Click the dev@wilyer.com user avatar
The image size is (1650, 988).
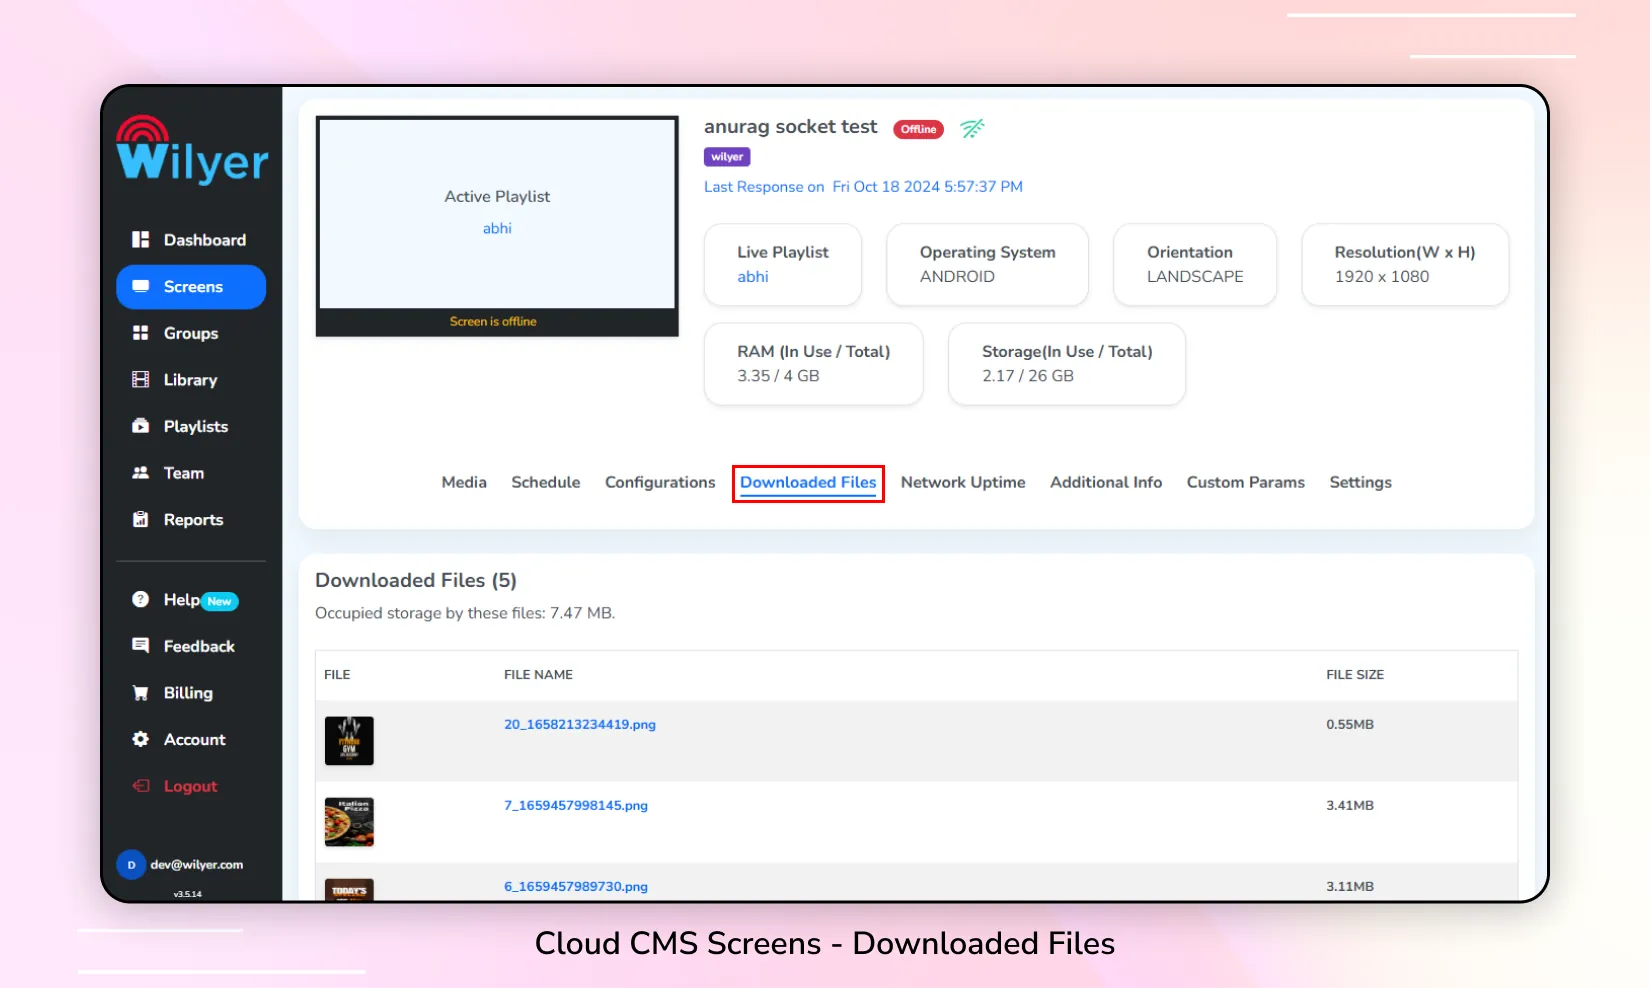tap(131, 865)
